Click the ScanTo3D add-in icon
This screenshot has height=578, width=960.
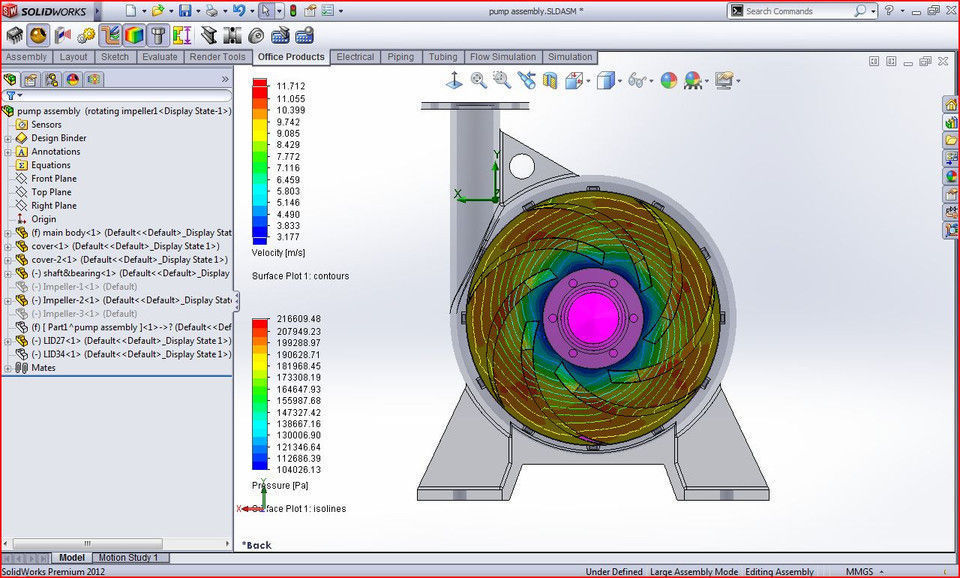[62, 36]
